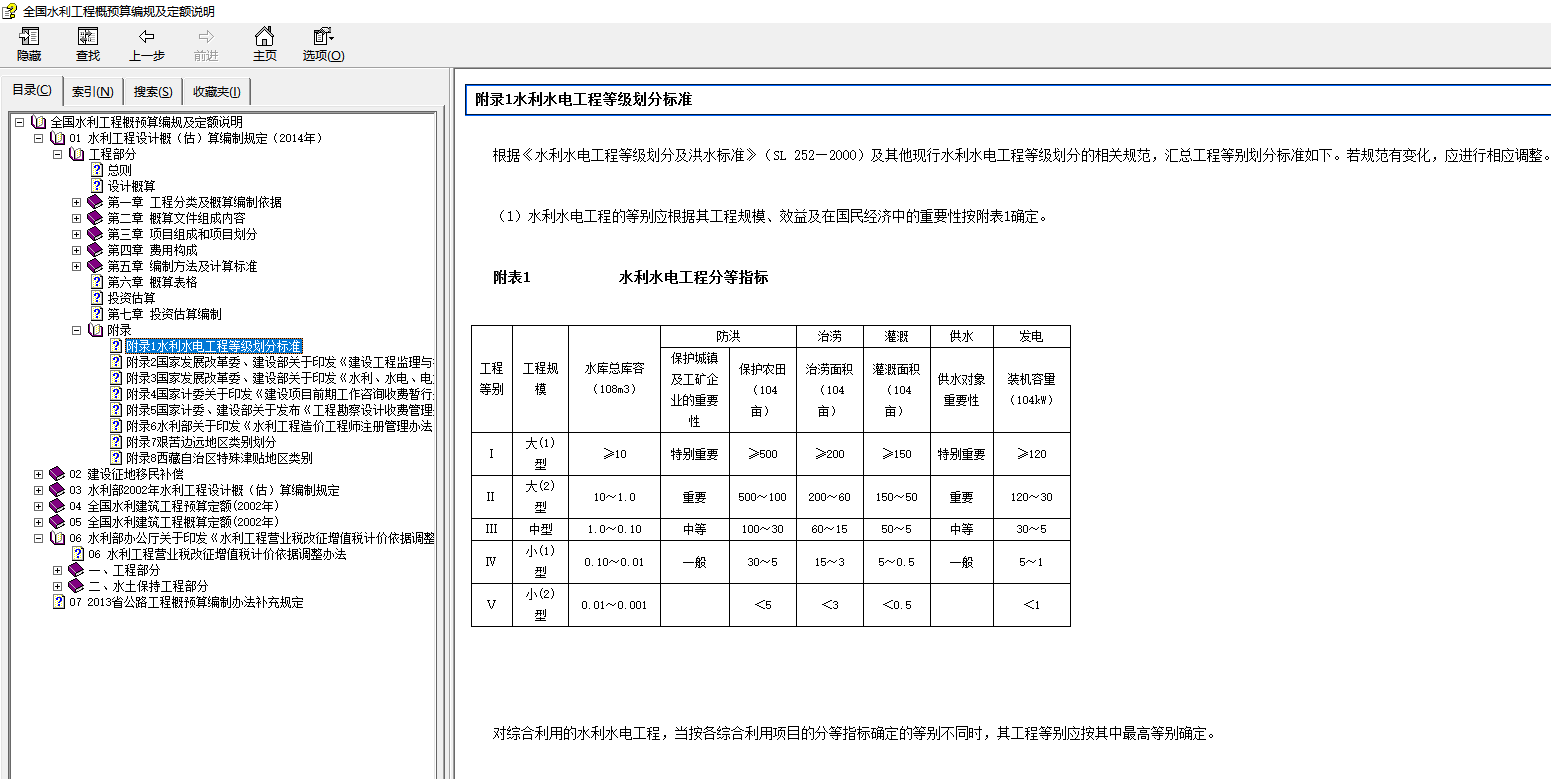Click the book icon of 第三章
The width and height of the screenshot is (1551, 779).
coord(95,234)
